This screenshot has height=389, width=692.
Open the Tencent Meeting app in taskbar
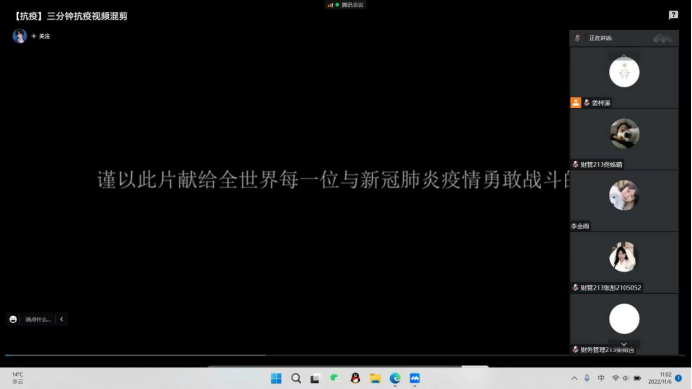click(x=415, y=378)
